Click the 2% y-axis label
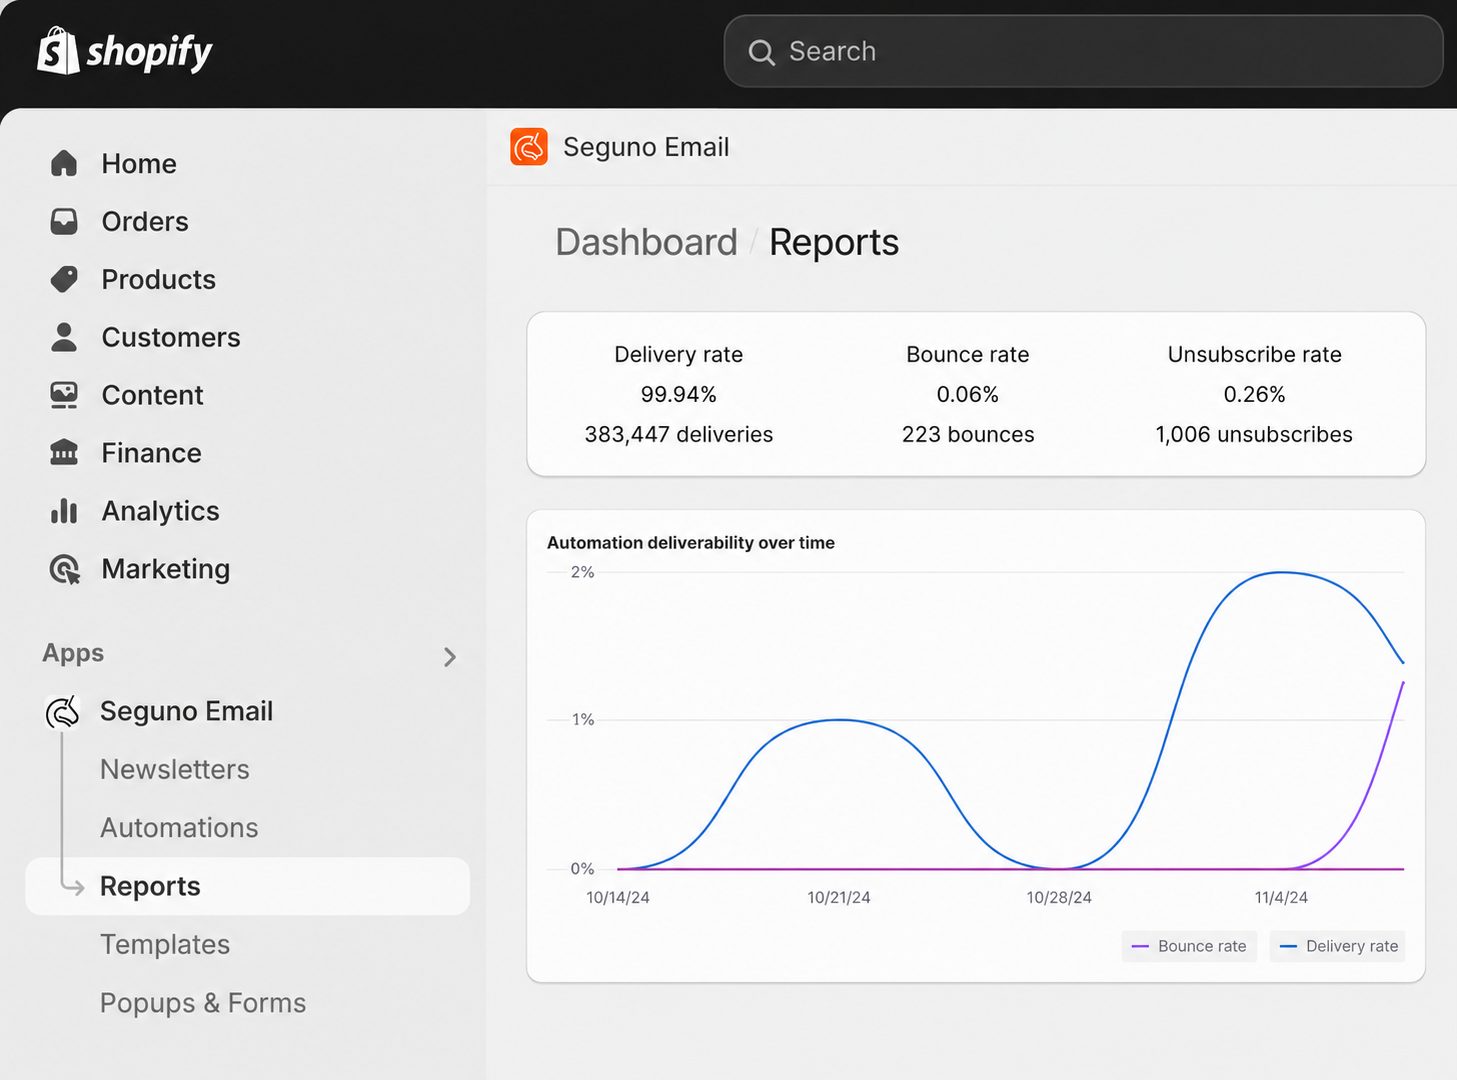1457x1080 pixels. point(582,572)
